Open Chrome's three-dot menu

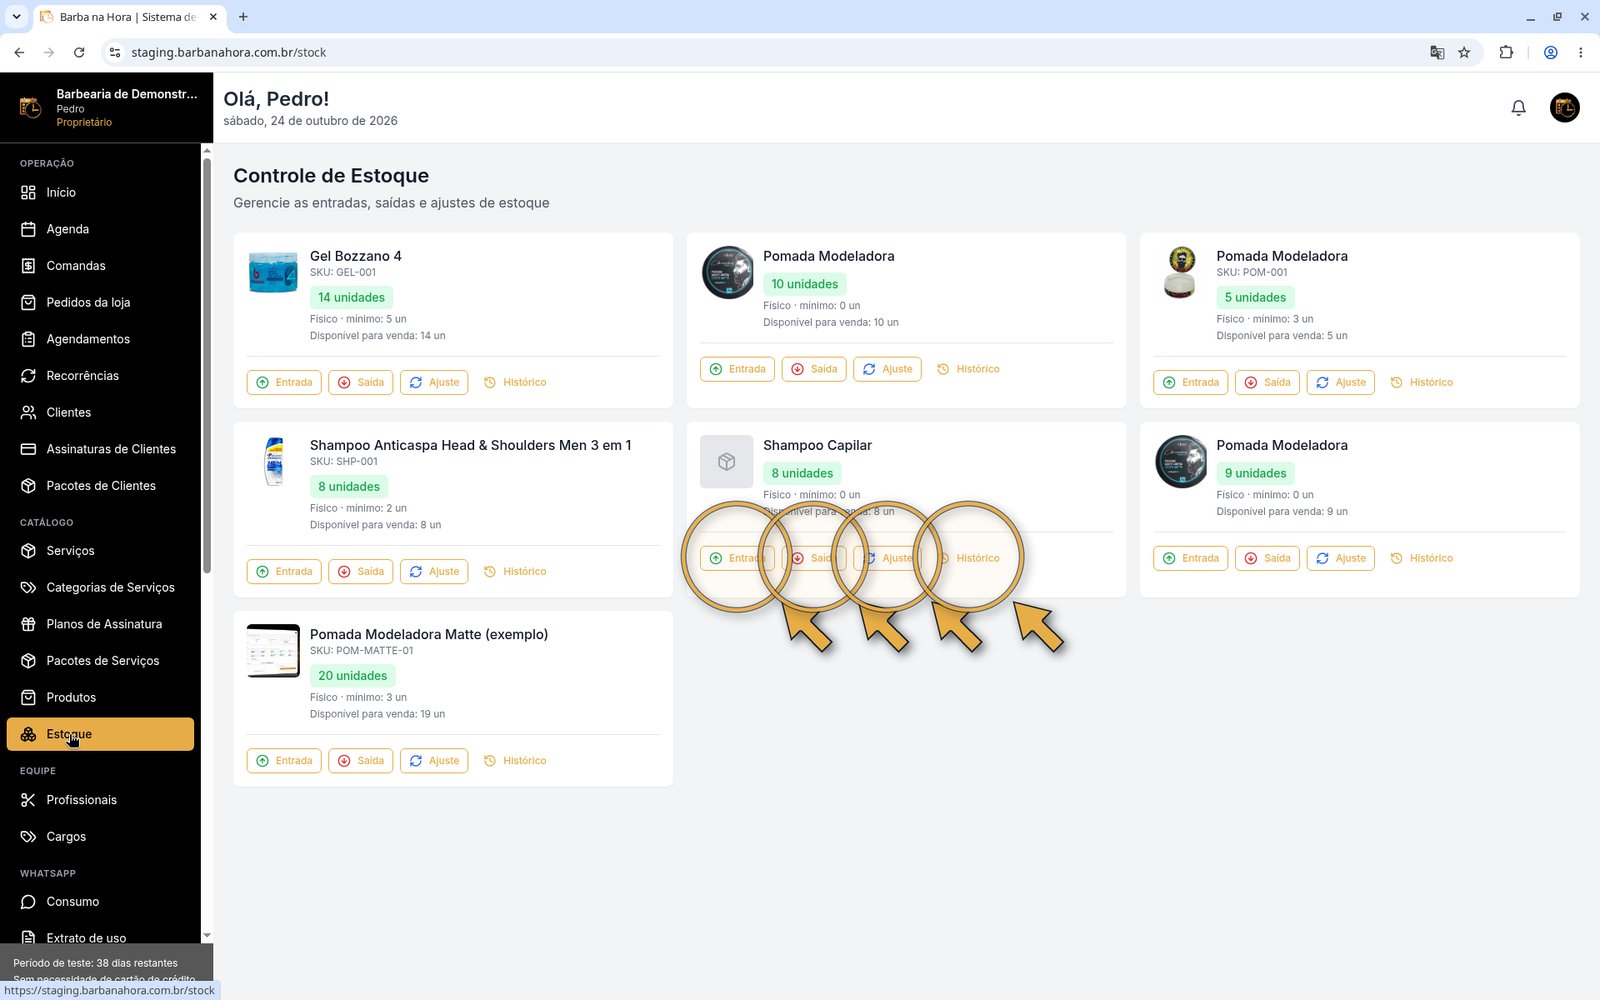tap(1580, 52)
